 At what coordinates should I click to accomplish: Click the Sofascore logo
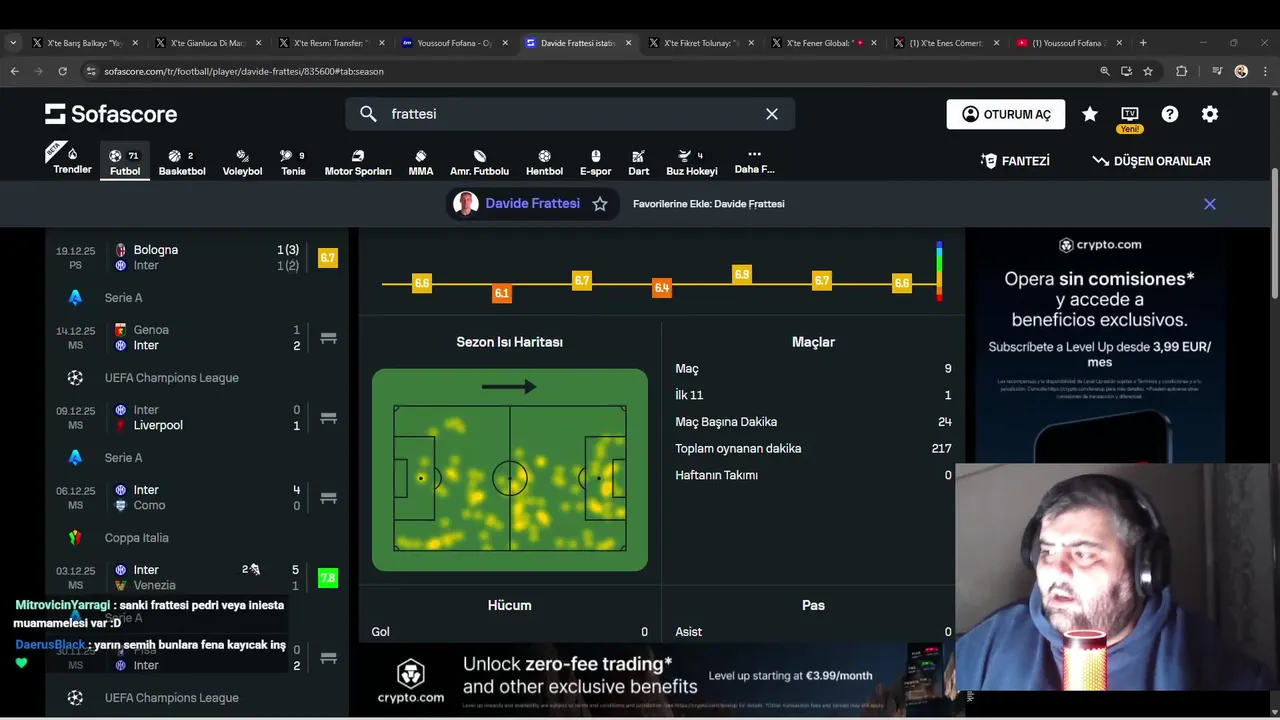pos(111,114)
